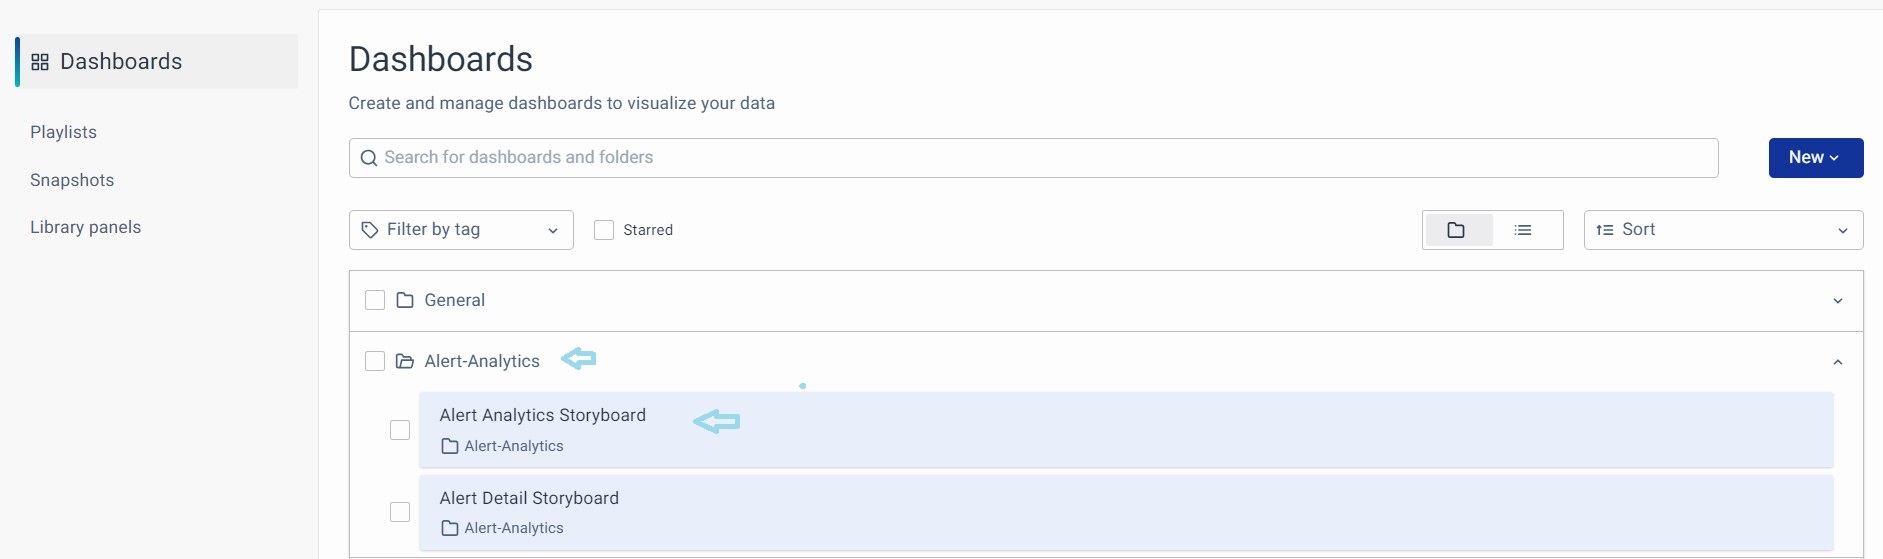Enable the Starred checkbox
Screen dimensions: 1883x559
point(604,230)
